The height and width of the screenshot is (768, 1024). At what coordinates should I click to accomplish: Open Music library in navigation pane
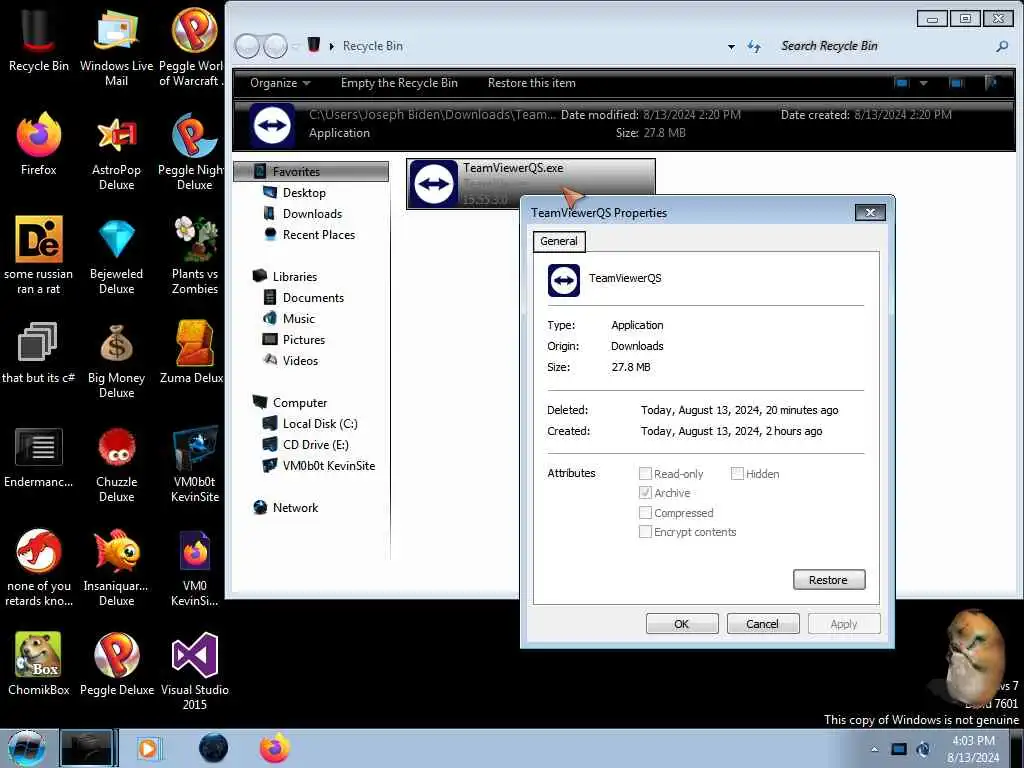pyautogui.click(x=298, y=319)
